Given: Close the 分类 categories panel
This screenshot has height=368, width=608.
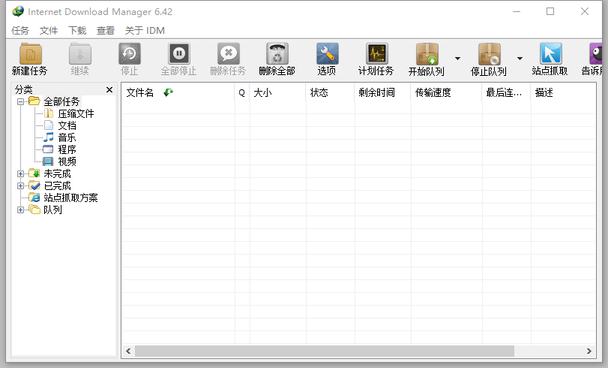Looking at the screenshot, I should point(109,90).
